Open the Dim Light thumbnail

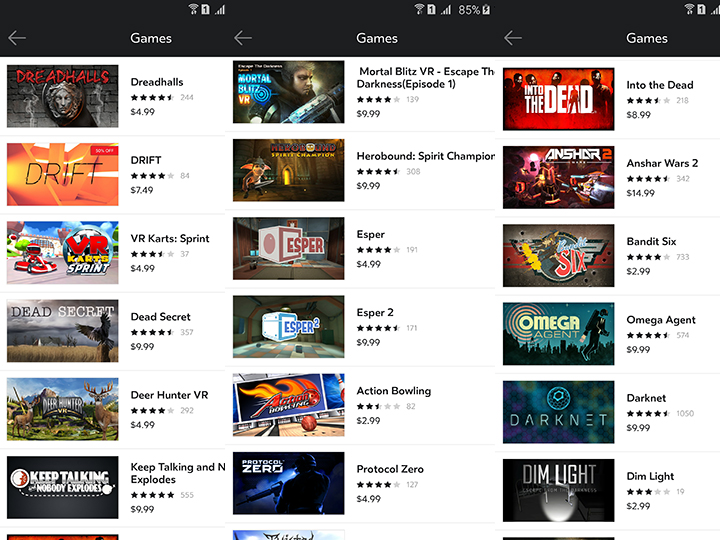558,490
